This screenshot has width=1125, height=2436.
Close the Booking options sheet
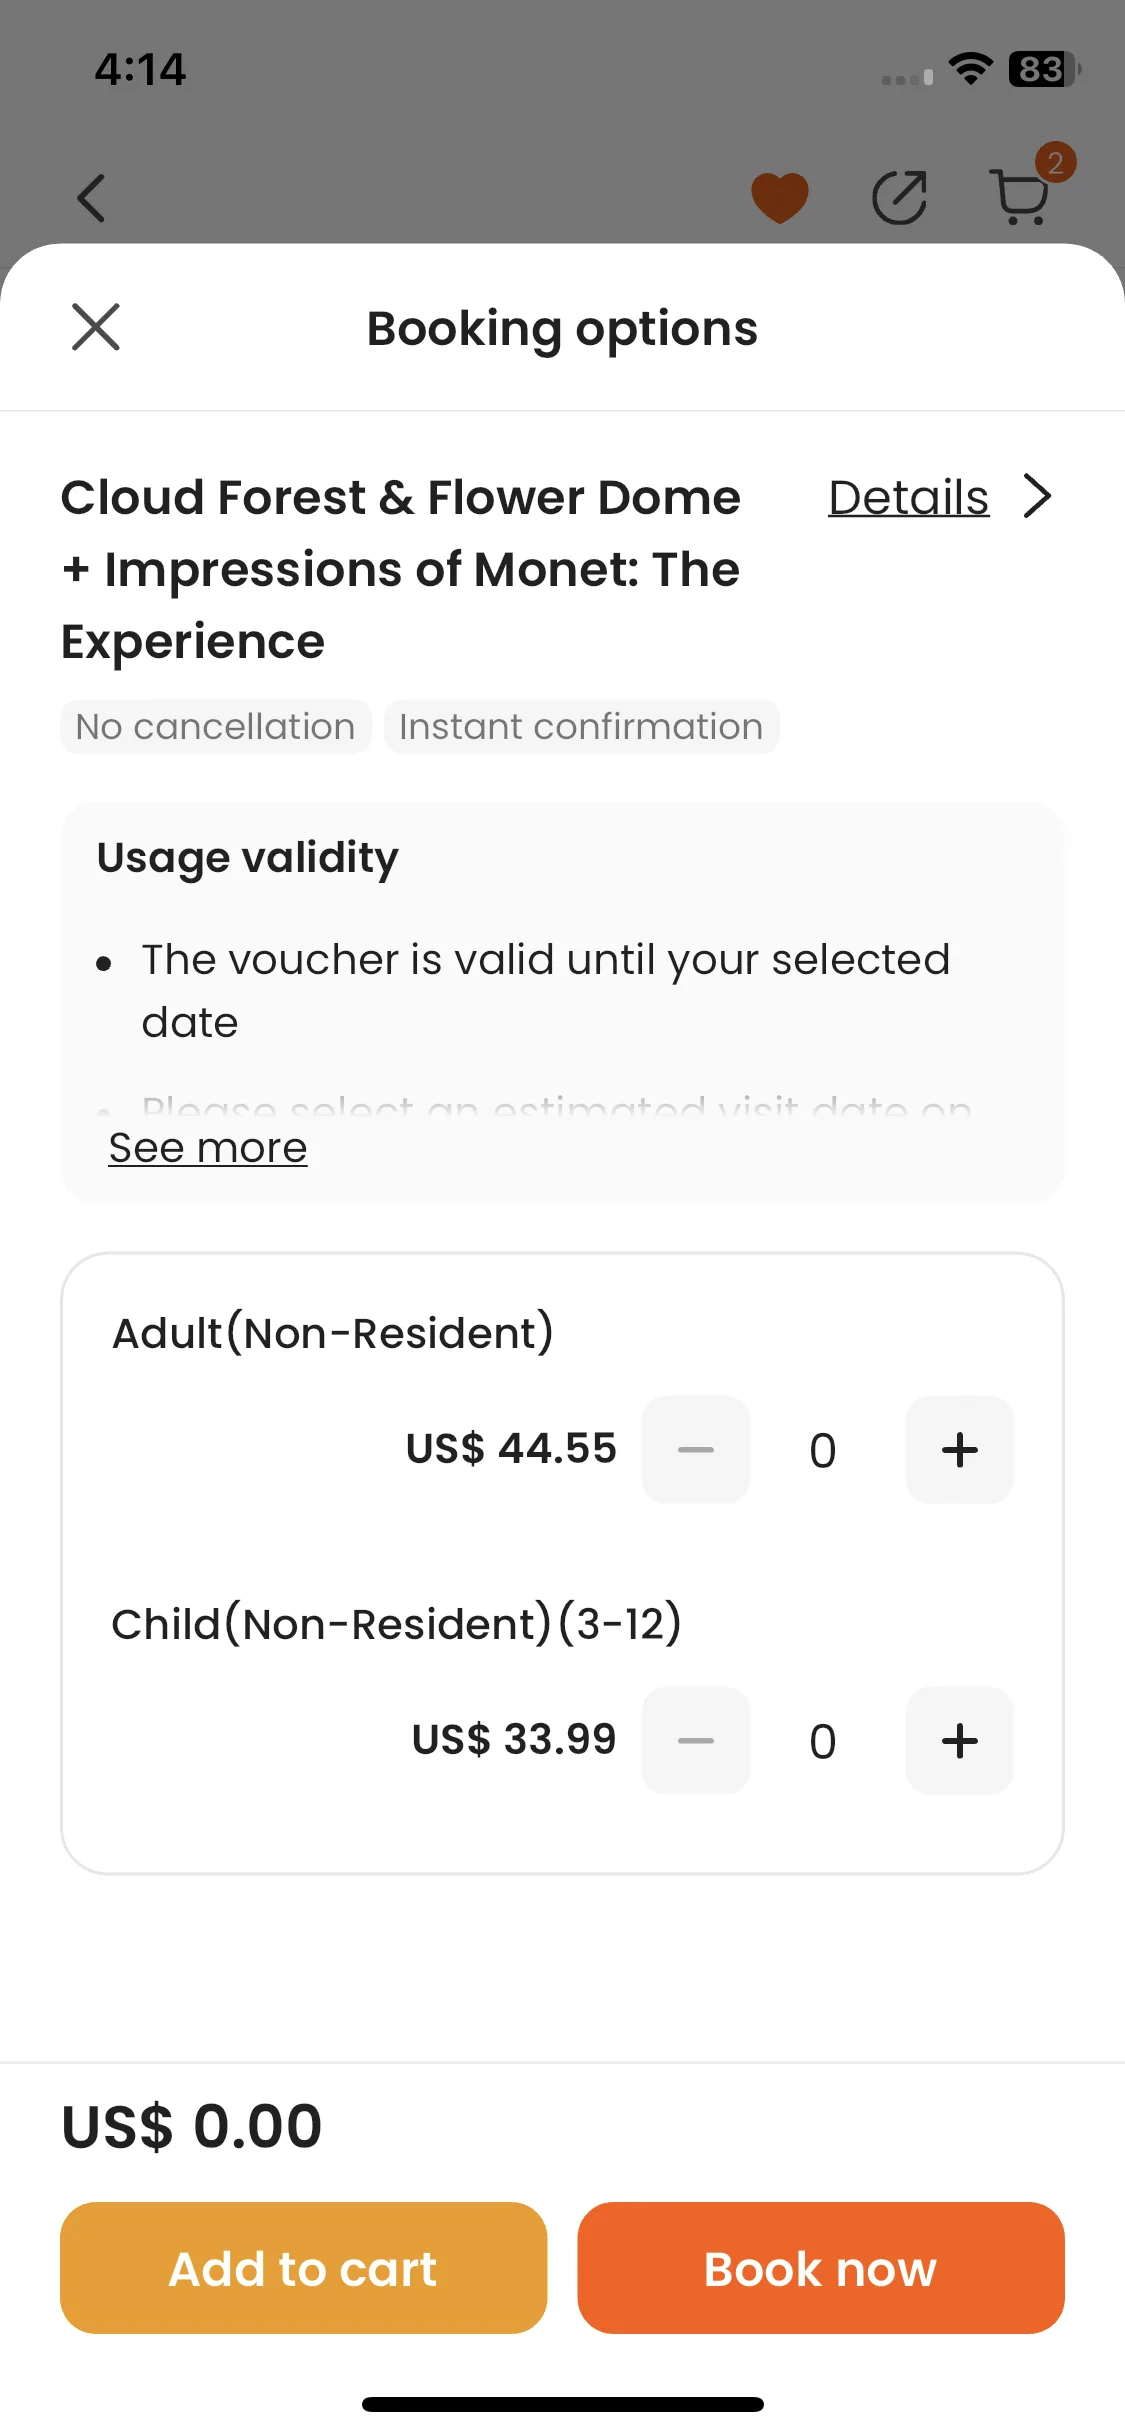pyautogui.click(x=96, y=327)
